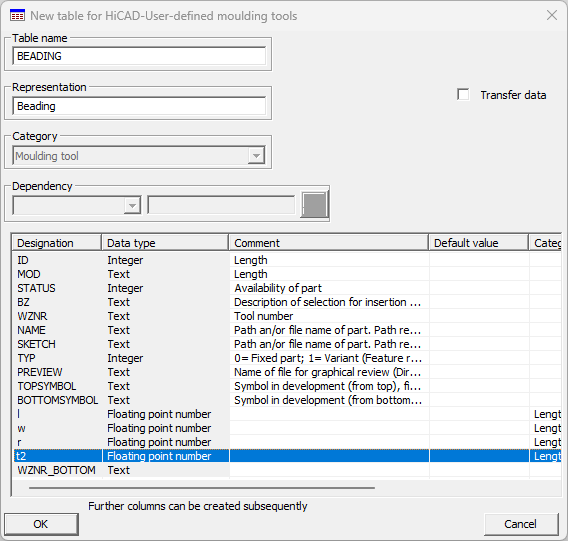Click the second Dependency text field
The image size is (568, 541).
221,205
